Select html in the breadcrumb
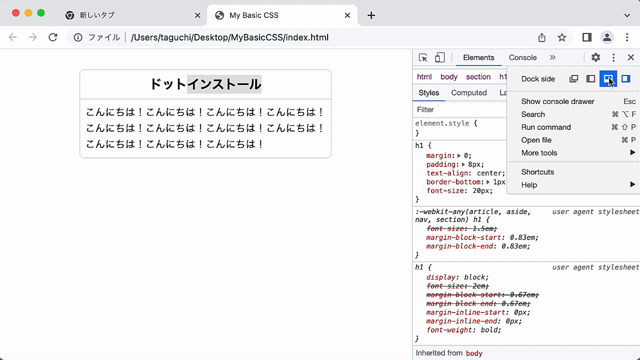The height and width of the screenshot is (360, 640). point(424,77)
